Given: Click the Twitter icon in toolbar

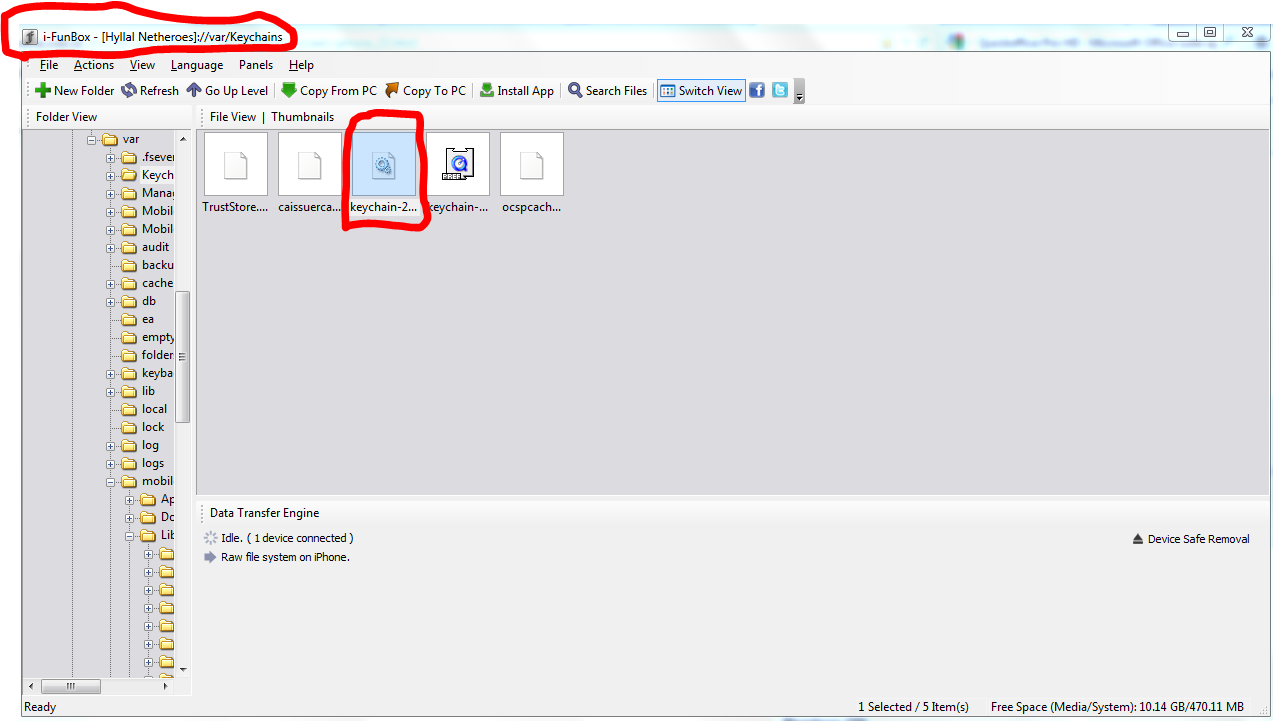Looking at the screenshot, I should [780, 90].
